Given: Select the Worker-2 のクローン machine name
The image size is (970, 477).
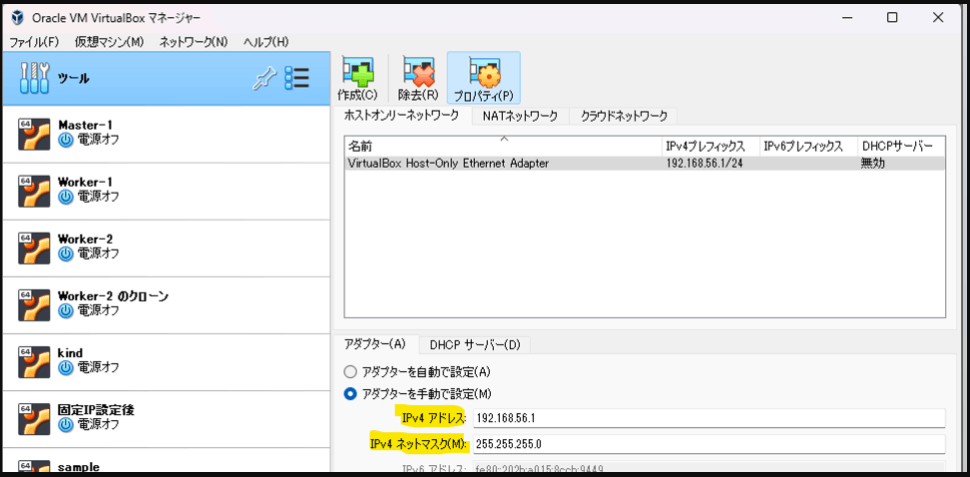Looking at the screenshot, I should [113, 296].
